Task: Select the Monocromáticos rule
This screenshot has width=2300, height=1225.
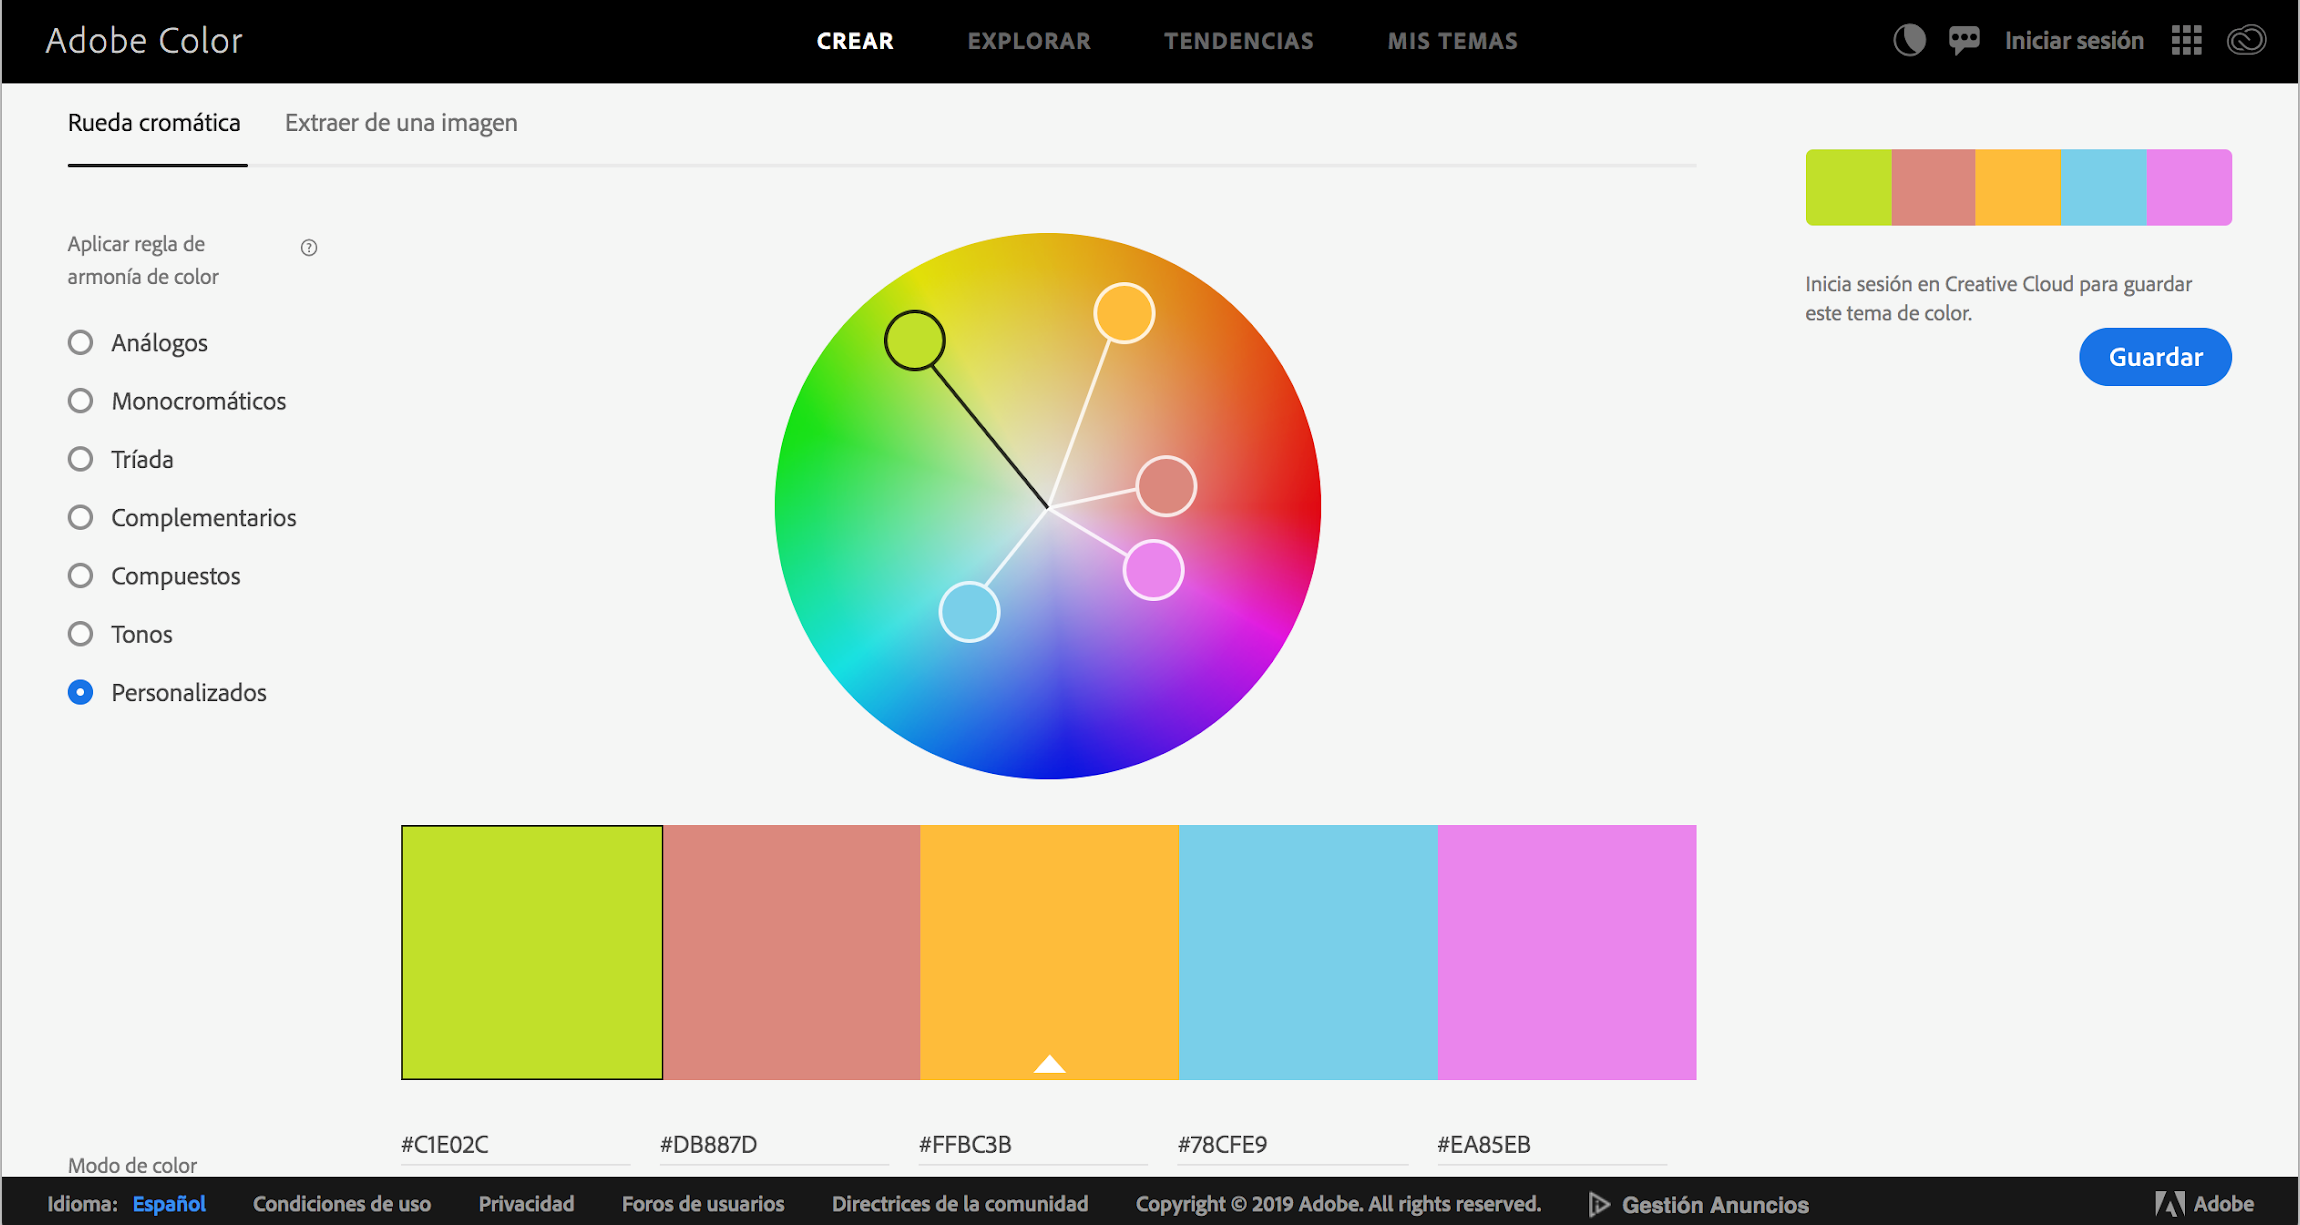Action: point(81,401)
